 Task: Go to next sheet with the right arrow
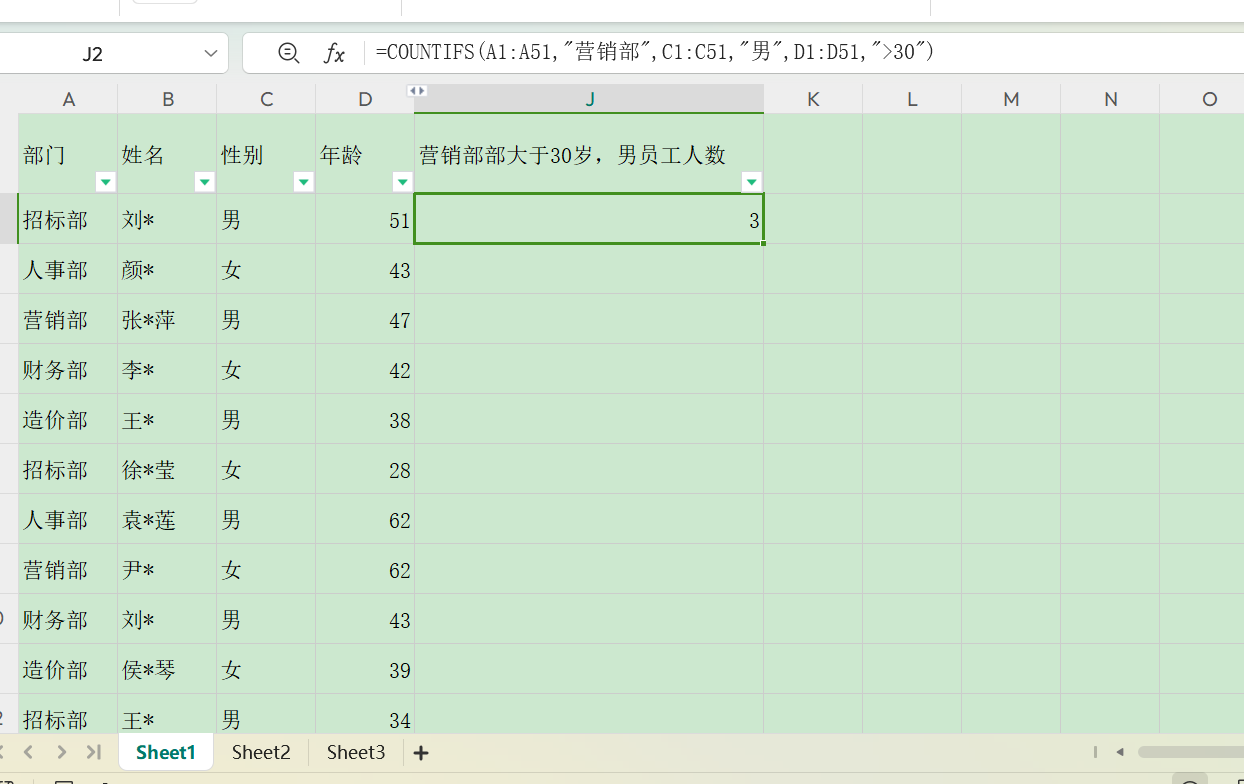(62, 752)
